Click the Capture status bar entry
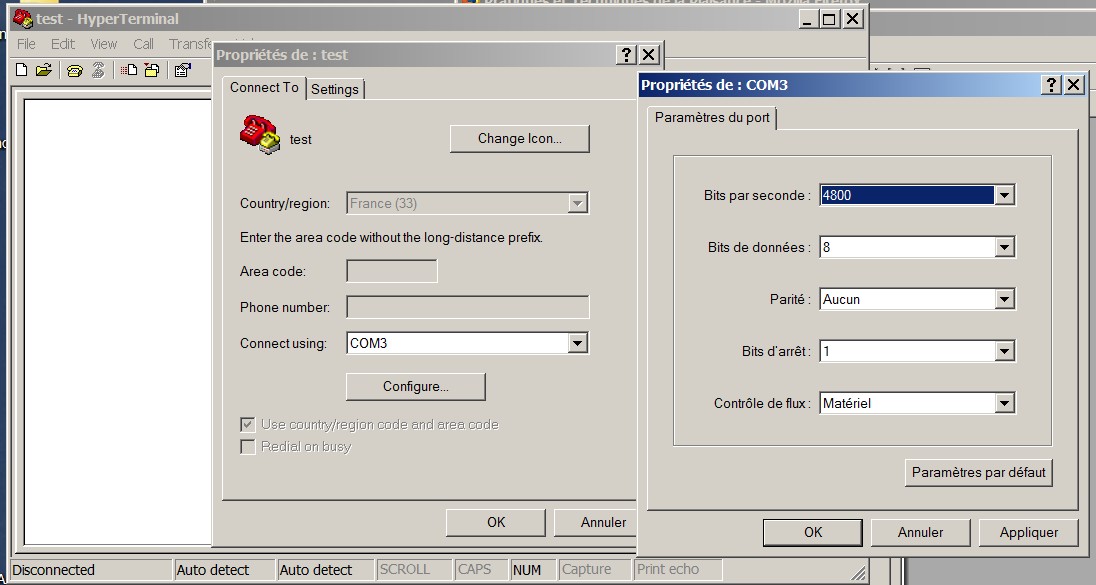1096x585 pixels. pyautogui.click(x=595, y=570)
